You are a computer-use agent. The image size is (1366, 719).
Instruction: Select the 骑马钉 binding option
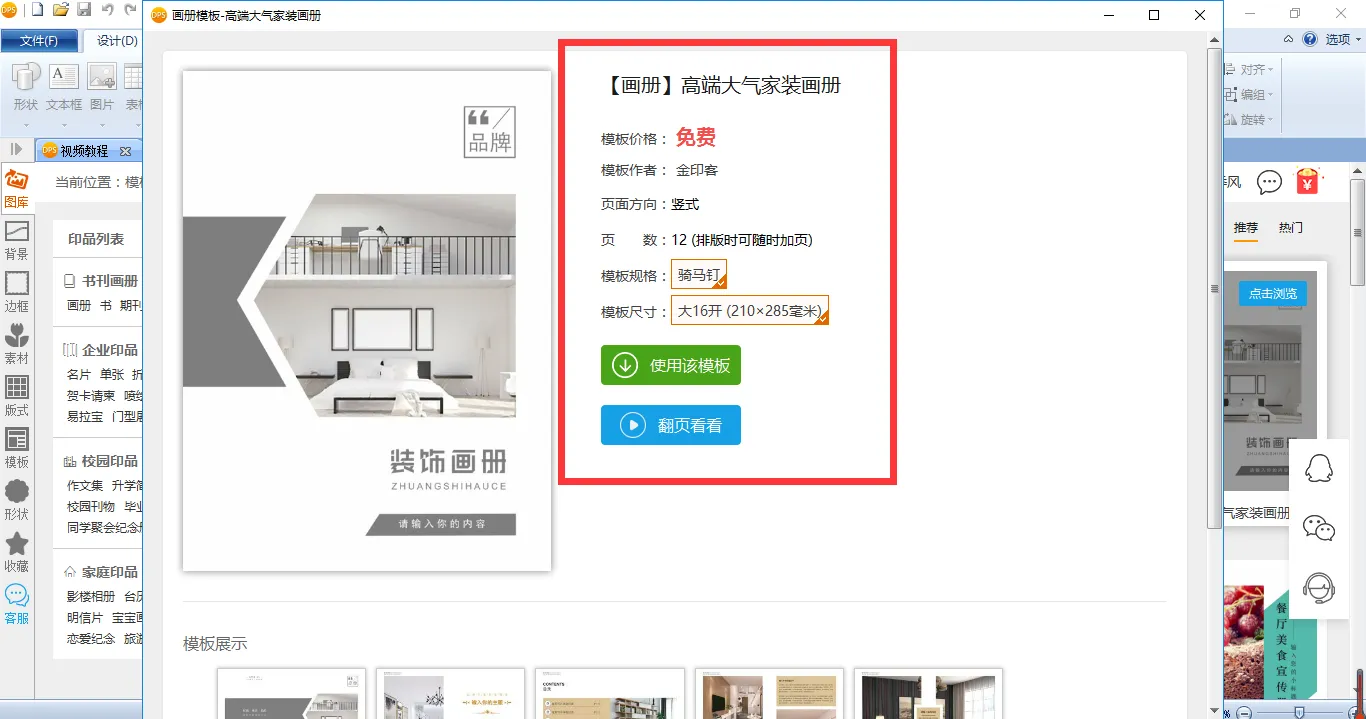pyautogui.click(x=699, y=275)
